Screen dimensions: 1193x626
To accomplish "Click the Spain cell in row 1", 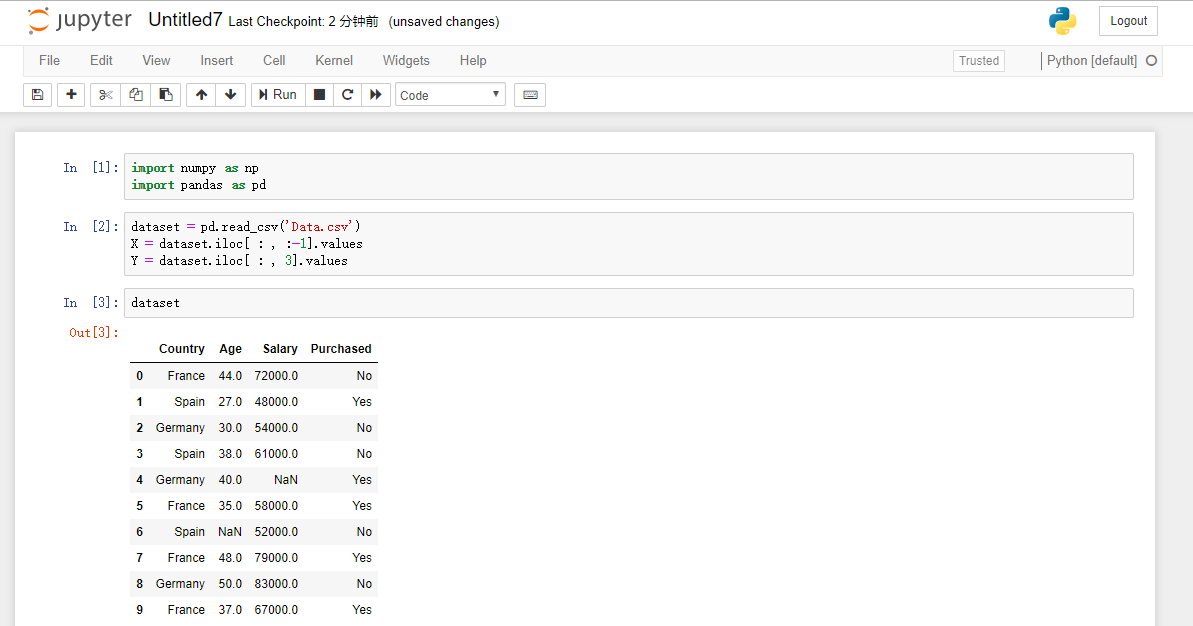I will pos(189,402).
